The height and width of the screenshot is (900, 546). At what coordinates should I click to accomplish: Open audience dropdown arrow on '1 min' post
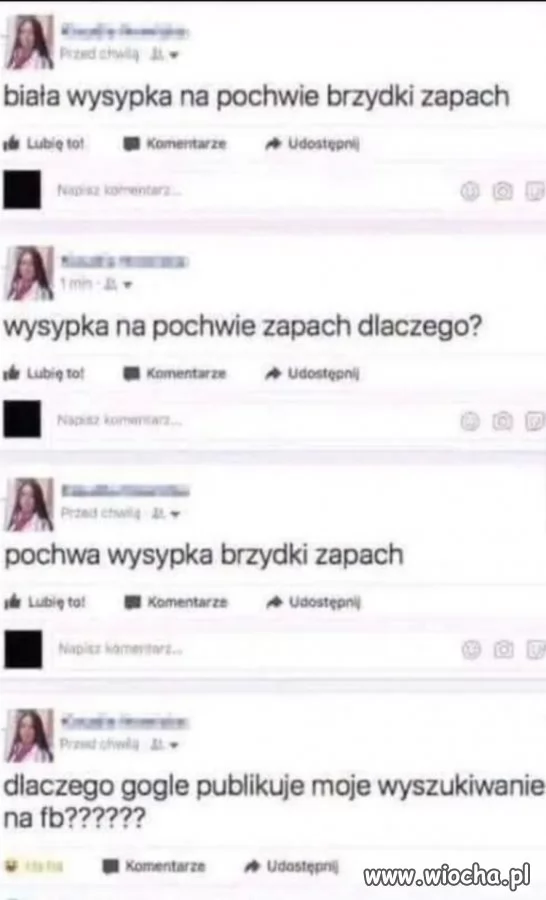click(x=128, y=284)
